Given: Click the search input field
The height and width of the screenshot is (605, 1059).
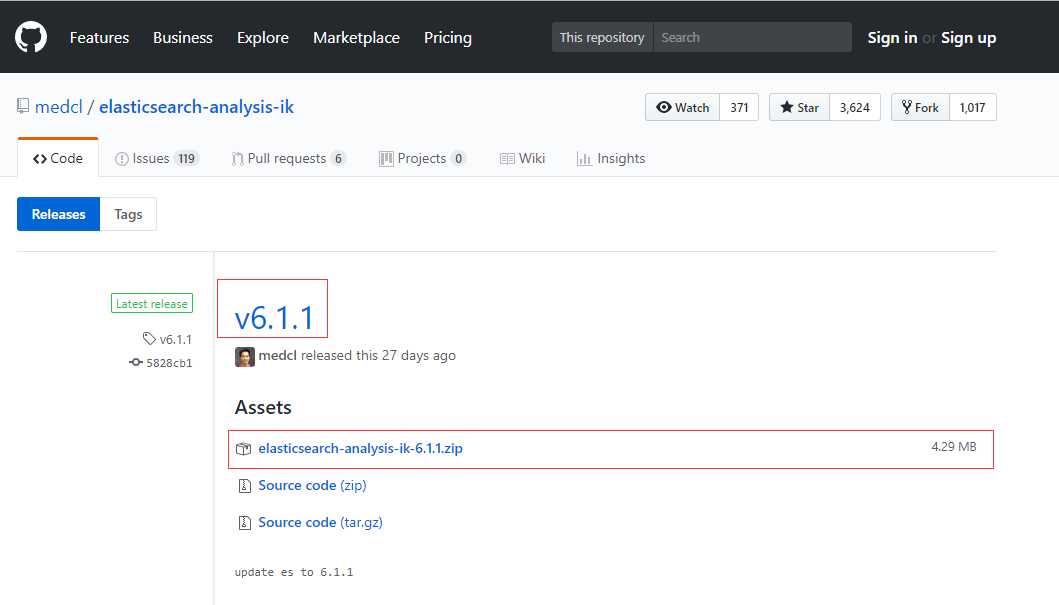Looking at the screenshot, I should [x=752, y=38].
